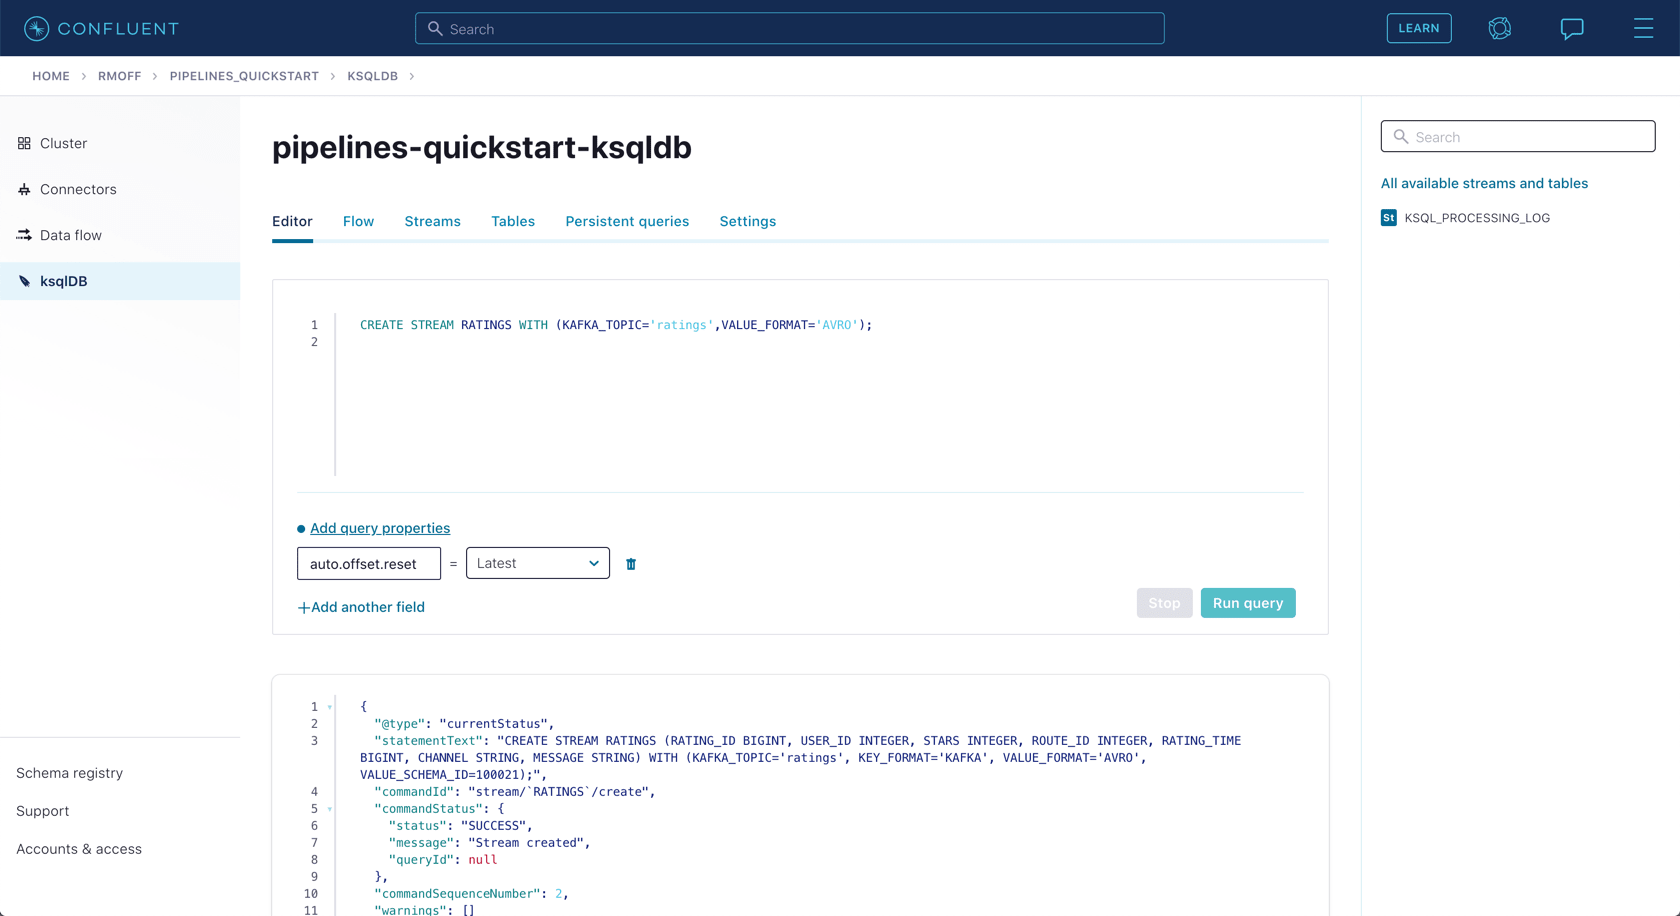Open the support lifebuoy icon
Screen dimensions: 1680x916
(x=1499, y=28)
